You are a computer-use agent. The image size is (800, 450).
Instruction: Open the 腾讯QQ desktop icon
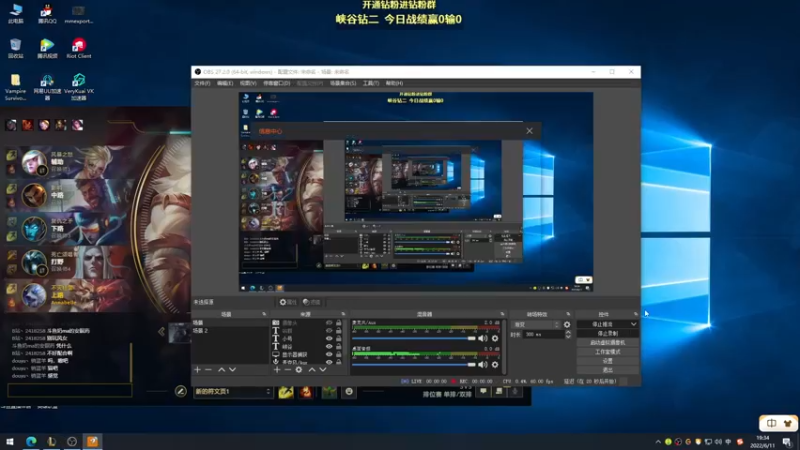pyautogui.click(x=47, y=14)
